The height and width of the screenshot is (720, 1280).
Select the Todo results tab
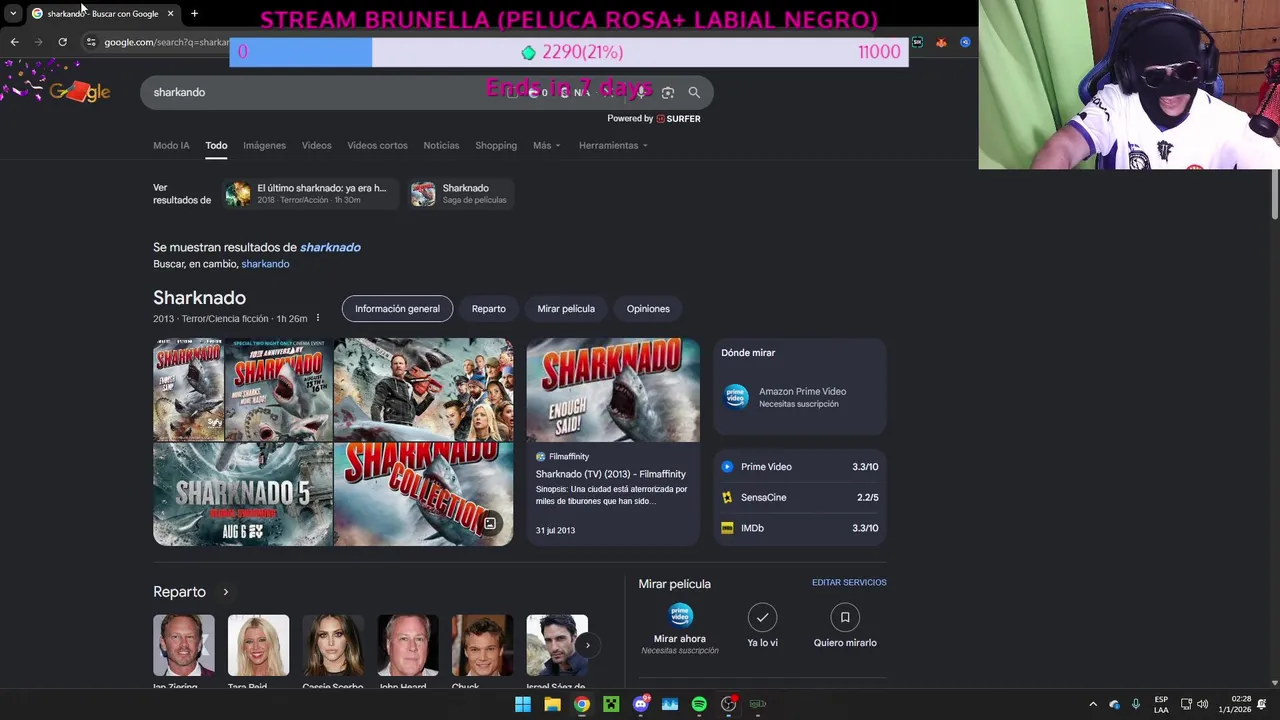pyautogui.click(x=216, y=145)
